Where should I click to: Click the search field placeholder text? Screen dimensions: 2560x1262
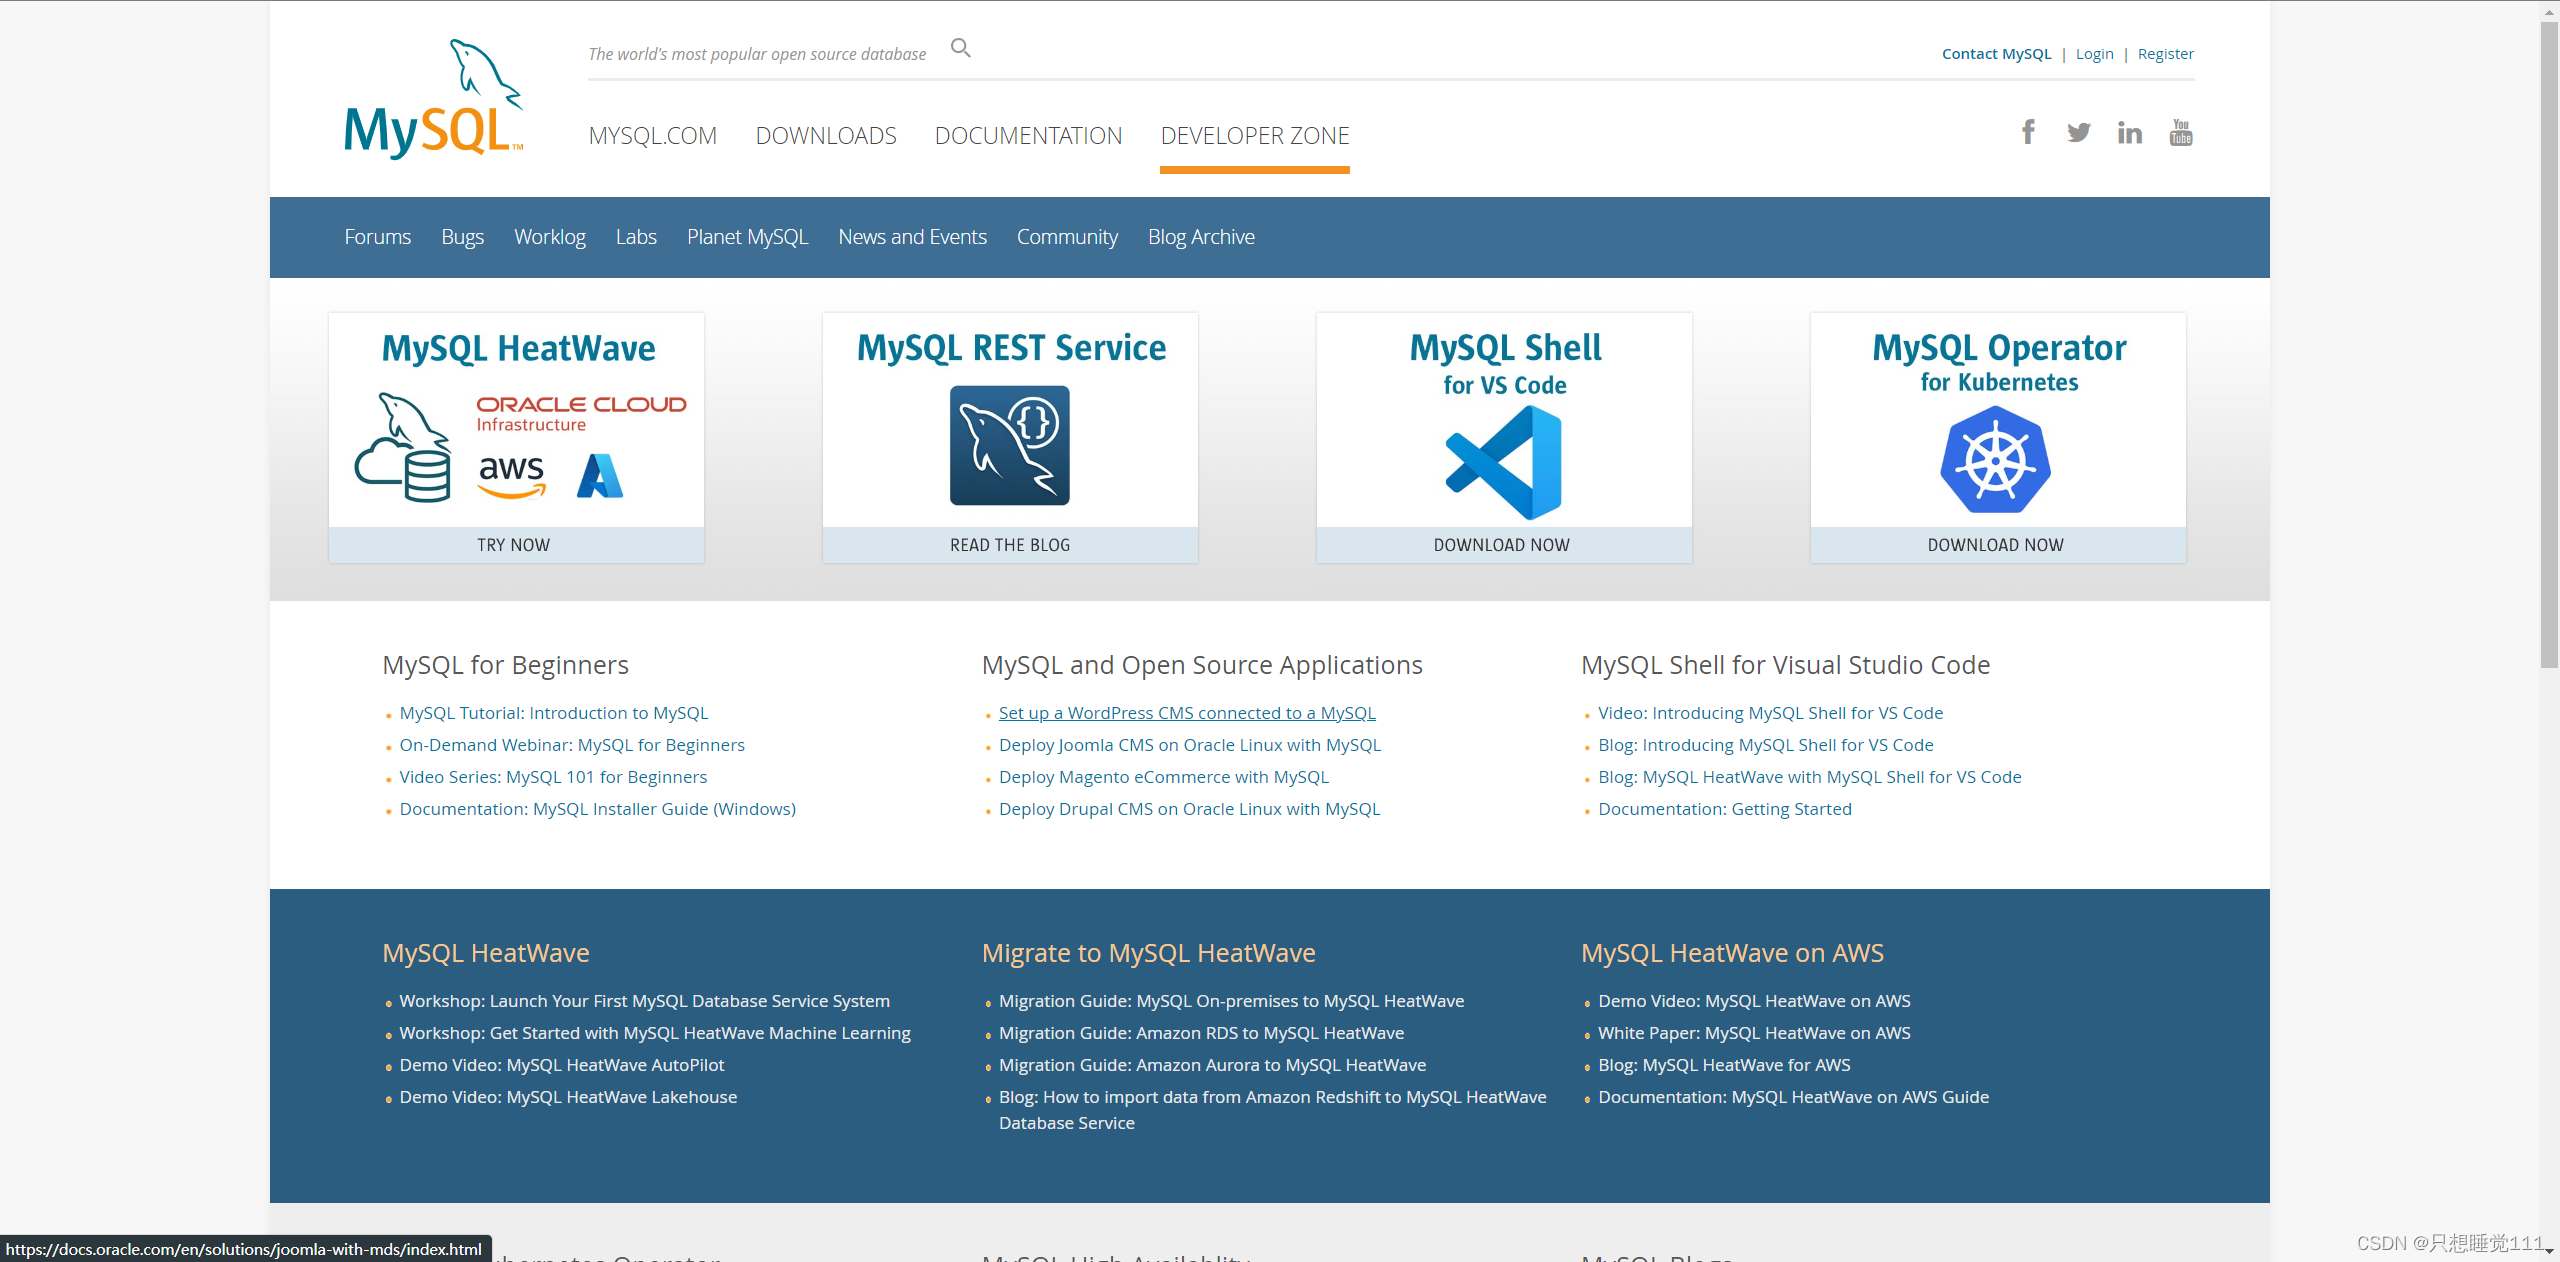click(x=757, y=54)
